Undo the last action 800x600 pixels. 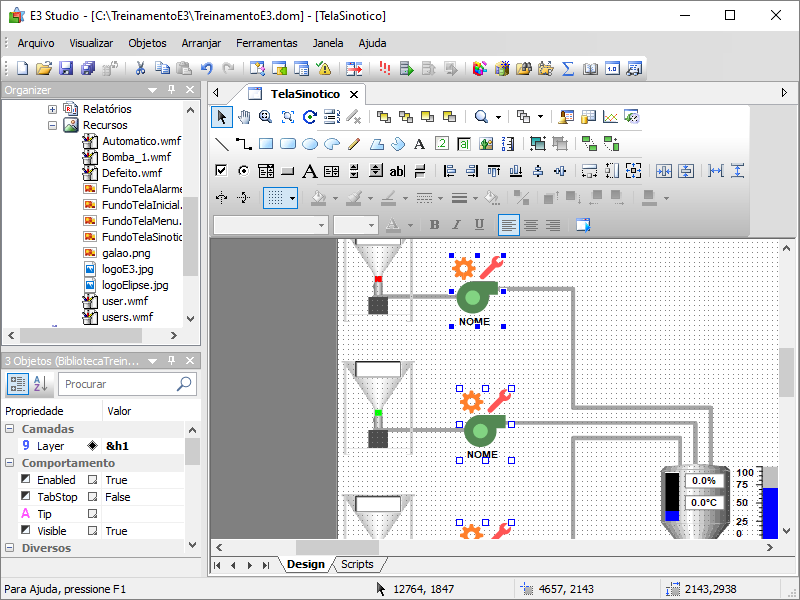coord(206,68)
